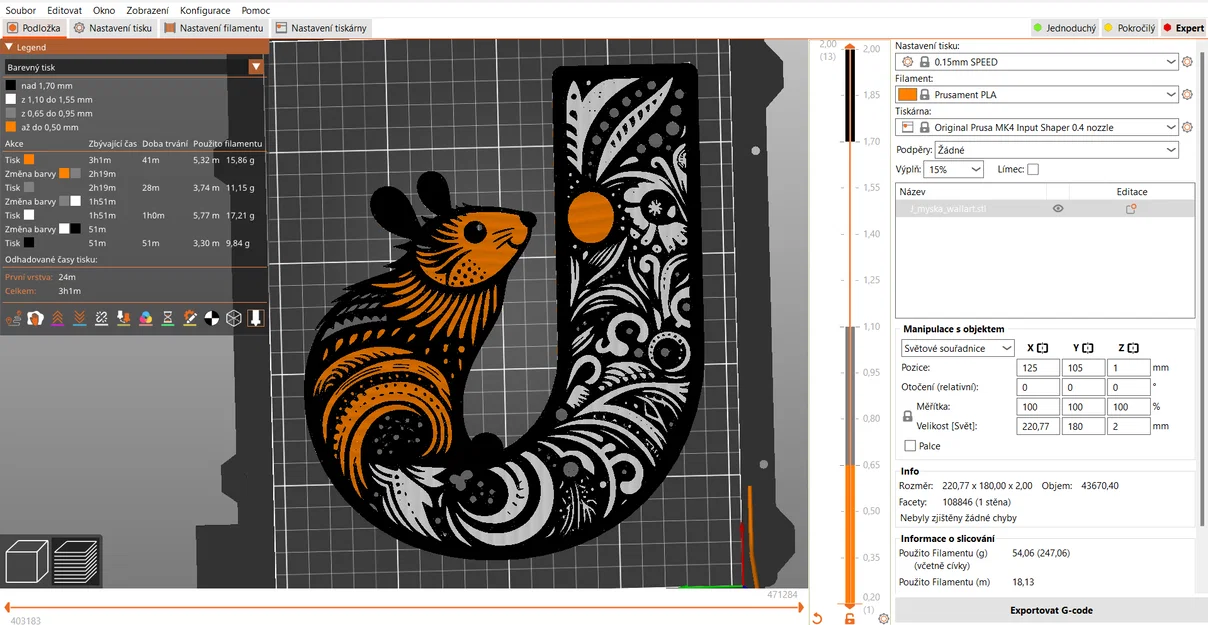Switch to Nastavení tisku tab
Image resolution: width=1208 pixels, height=625 pixels.
pyautogui.click(x=113, y=28)
